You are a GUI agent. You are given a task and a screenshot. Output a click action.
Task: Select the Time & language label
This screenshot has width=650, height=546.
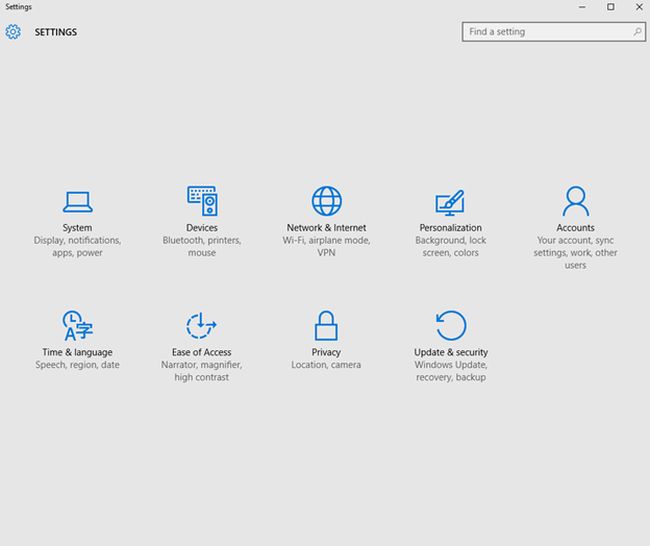pyautogui.click(x=78, y=352)
